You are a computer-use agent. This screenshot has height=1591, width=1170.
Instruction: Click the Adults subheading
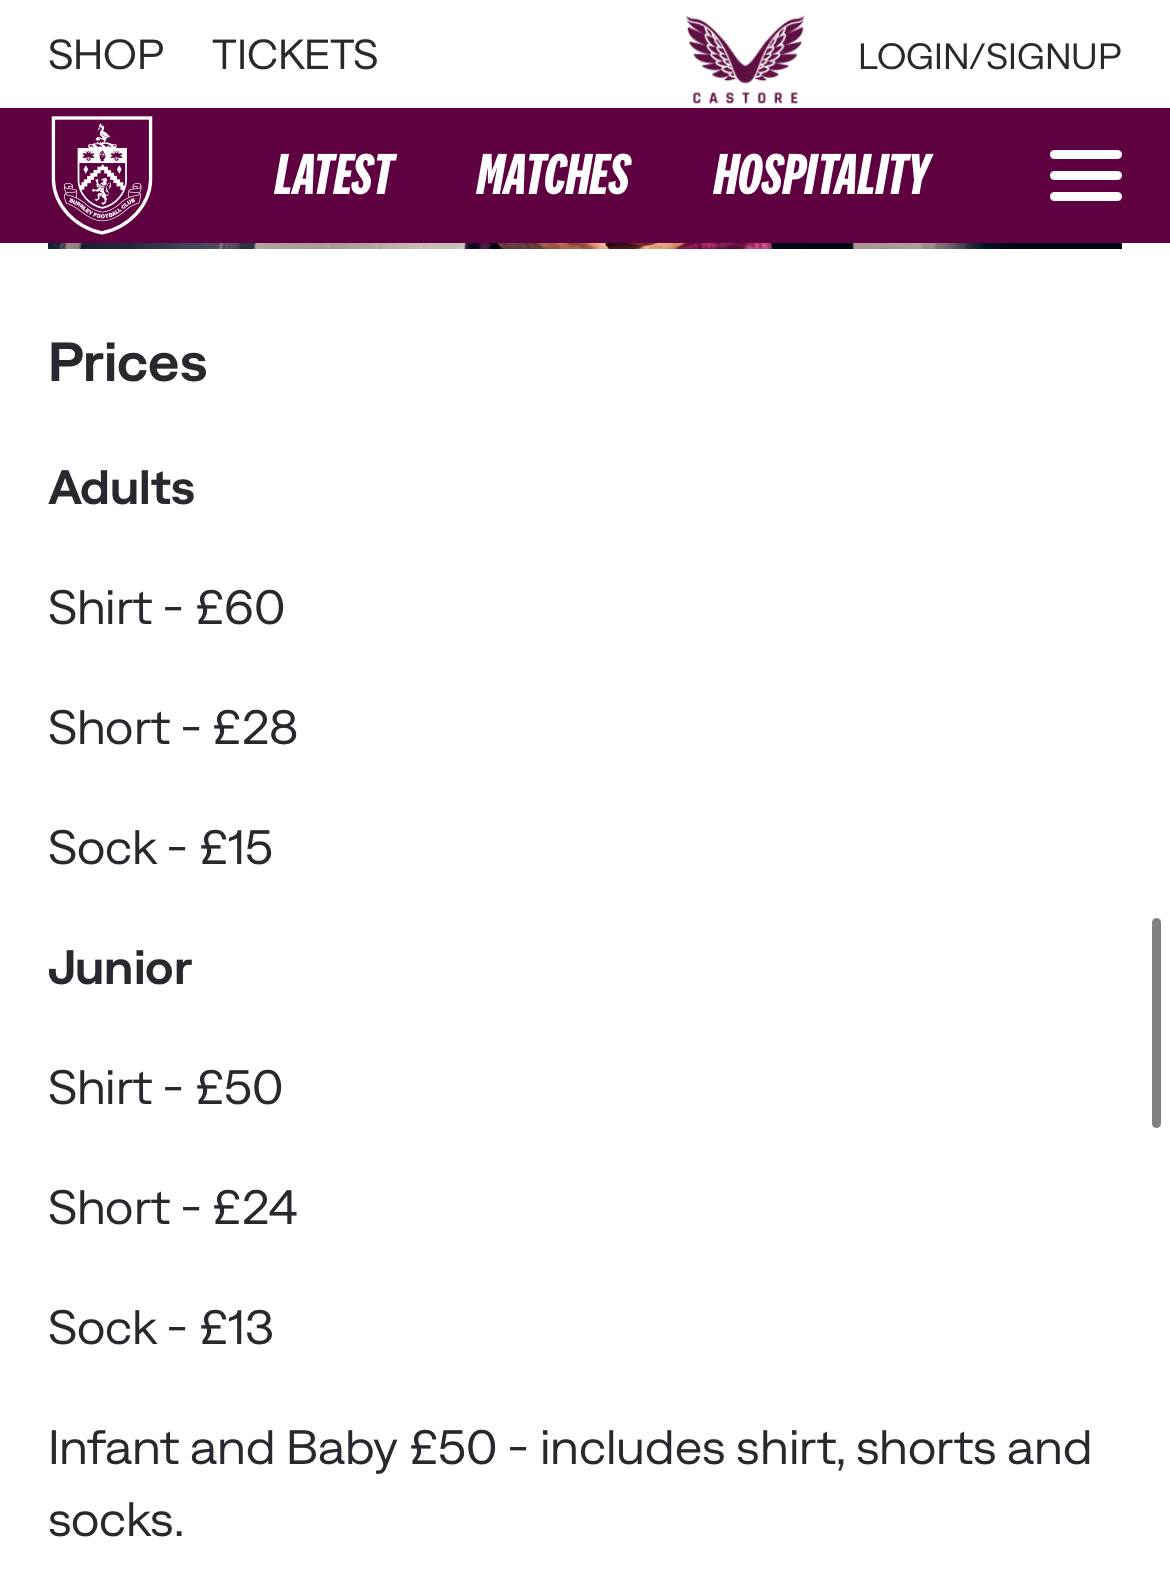[x=122, y=488]
